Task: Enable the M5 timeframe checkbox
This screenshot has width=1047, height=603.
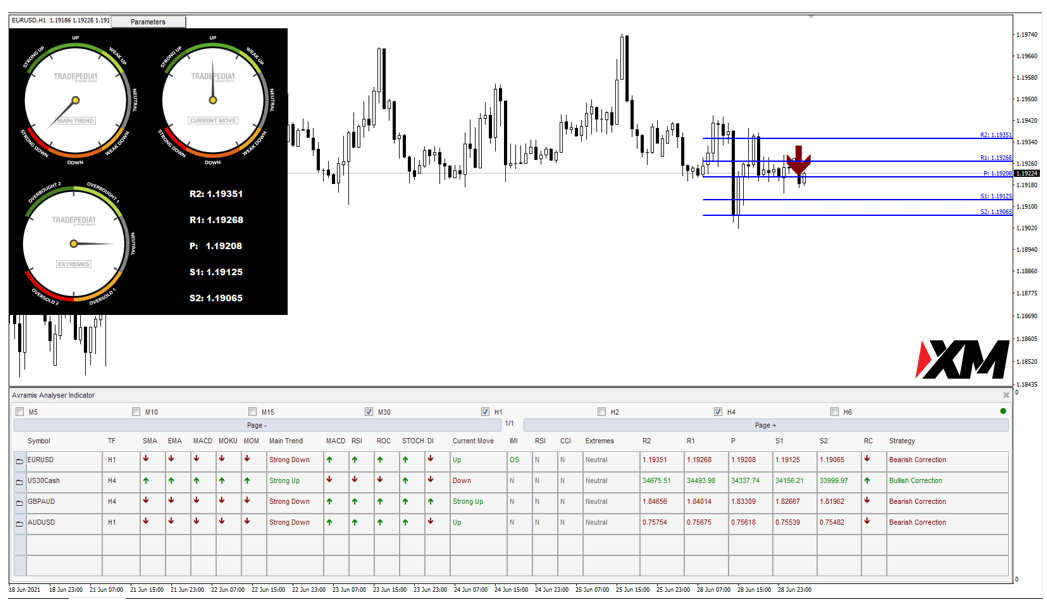Action: (20, 411)
